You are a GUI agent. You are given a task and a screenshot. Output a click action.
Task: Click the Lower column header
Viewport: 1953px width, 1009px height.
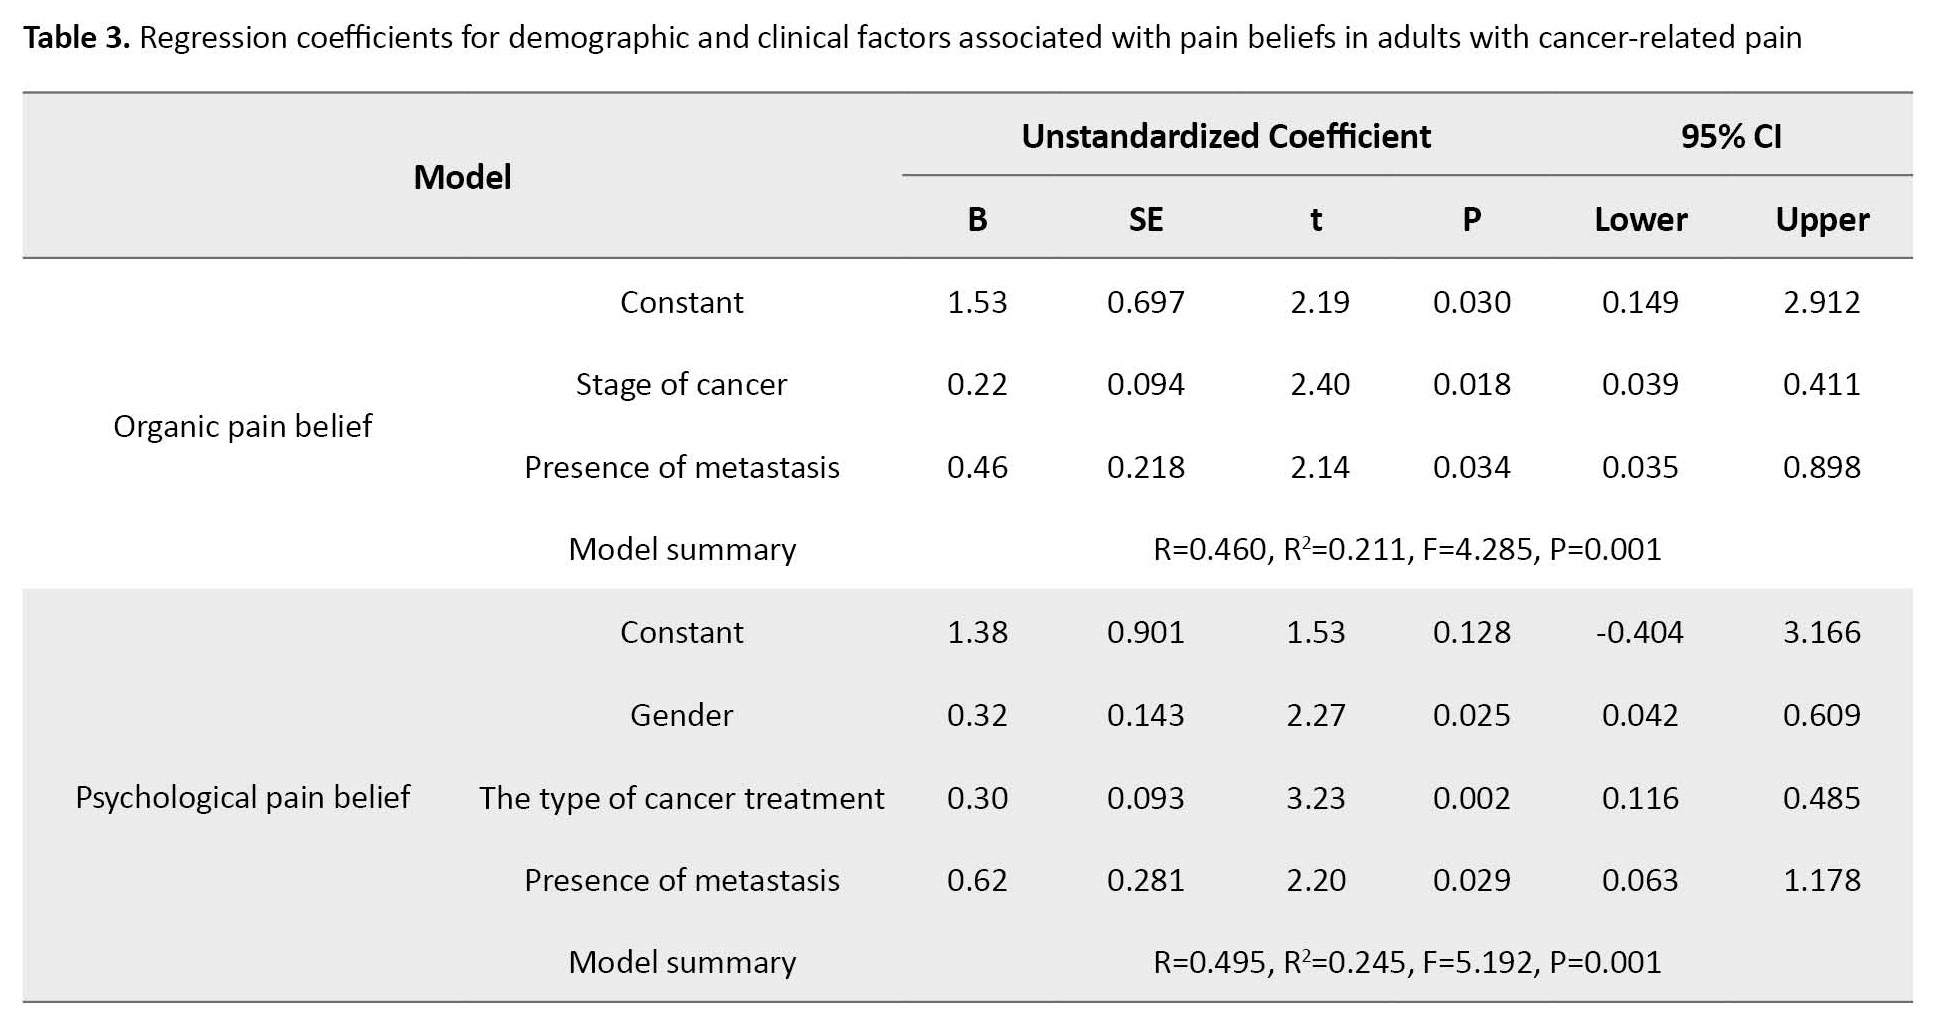point(1640,219)
